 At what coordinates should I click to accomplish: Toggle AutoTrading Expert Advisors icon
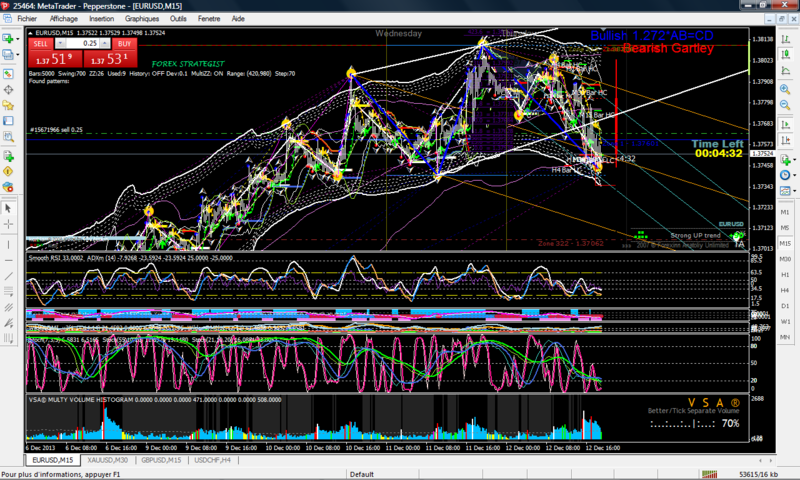(x=8, y=187)
